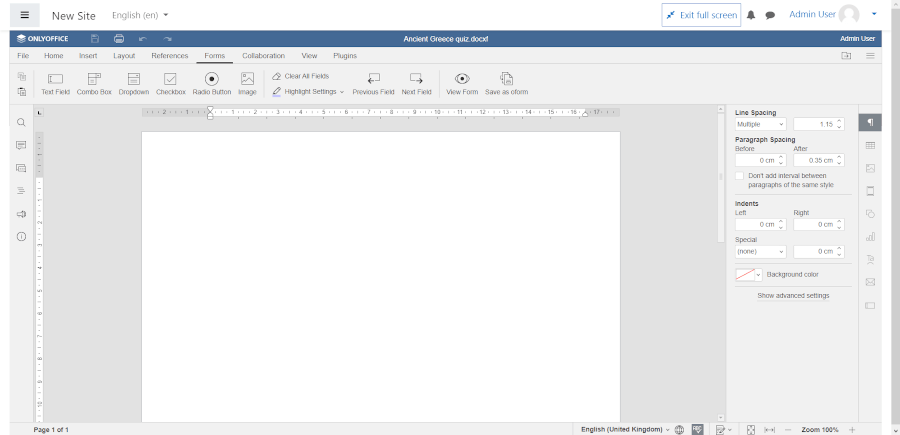Screen dimensions: 900x435
Task: Insert a Dropdown form field
Action: (134, 84)
